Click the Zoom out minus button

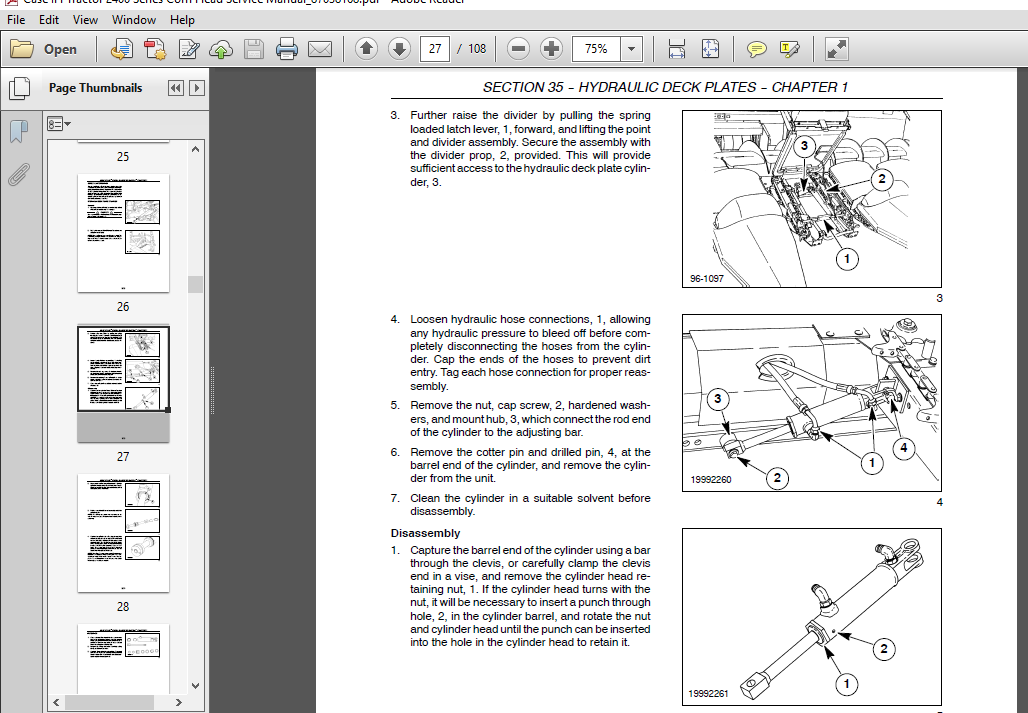click(x=518, y=49)
